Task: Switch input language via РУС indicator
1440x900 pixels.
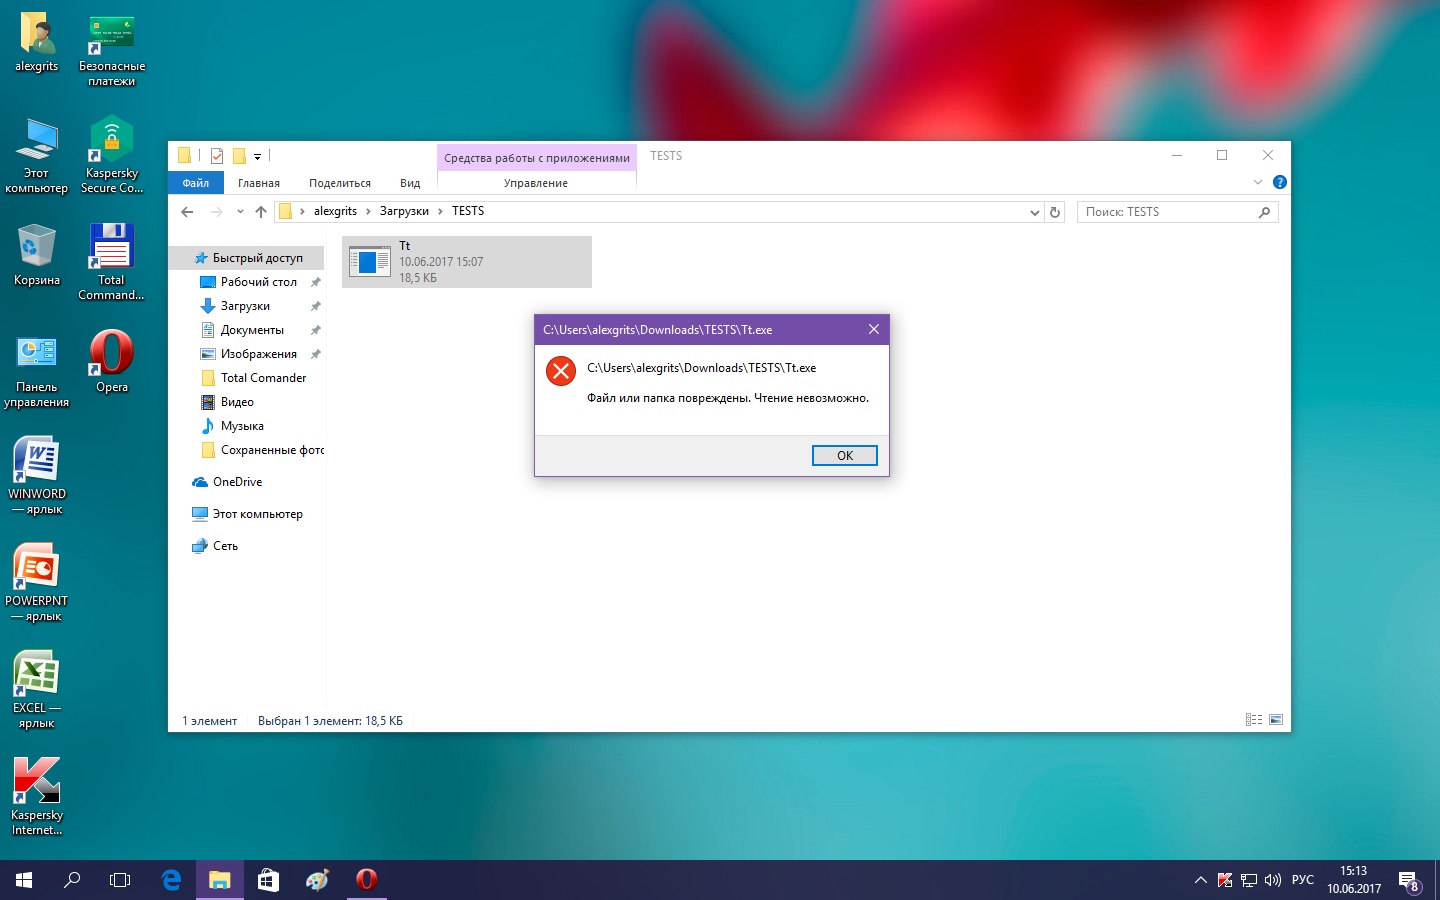Action: [1303, 880]
